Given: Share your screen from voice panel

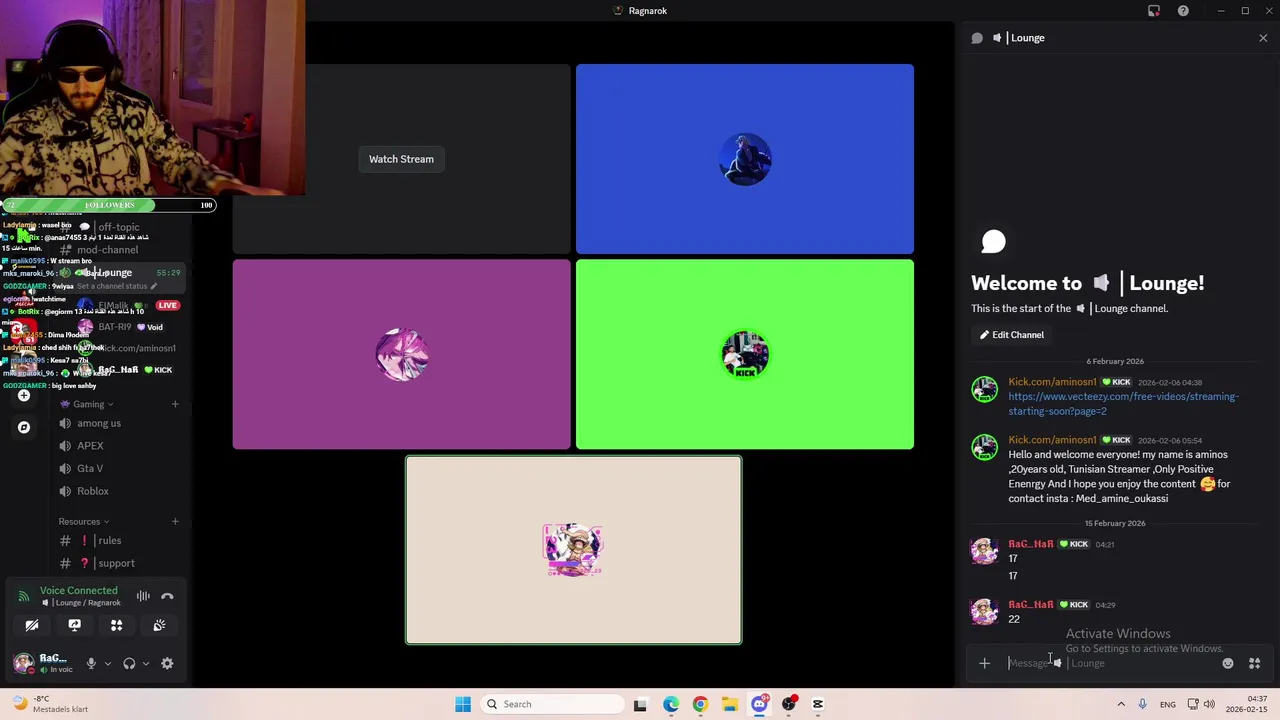Looking at the screenshot, I should pos(74,625).
